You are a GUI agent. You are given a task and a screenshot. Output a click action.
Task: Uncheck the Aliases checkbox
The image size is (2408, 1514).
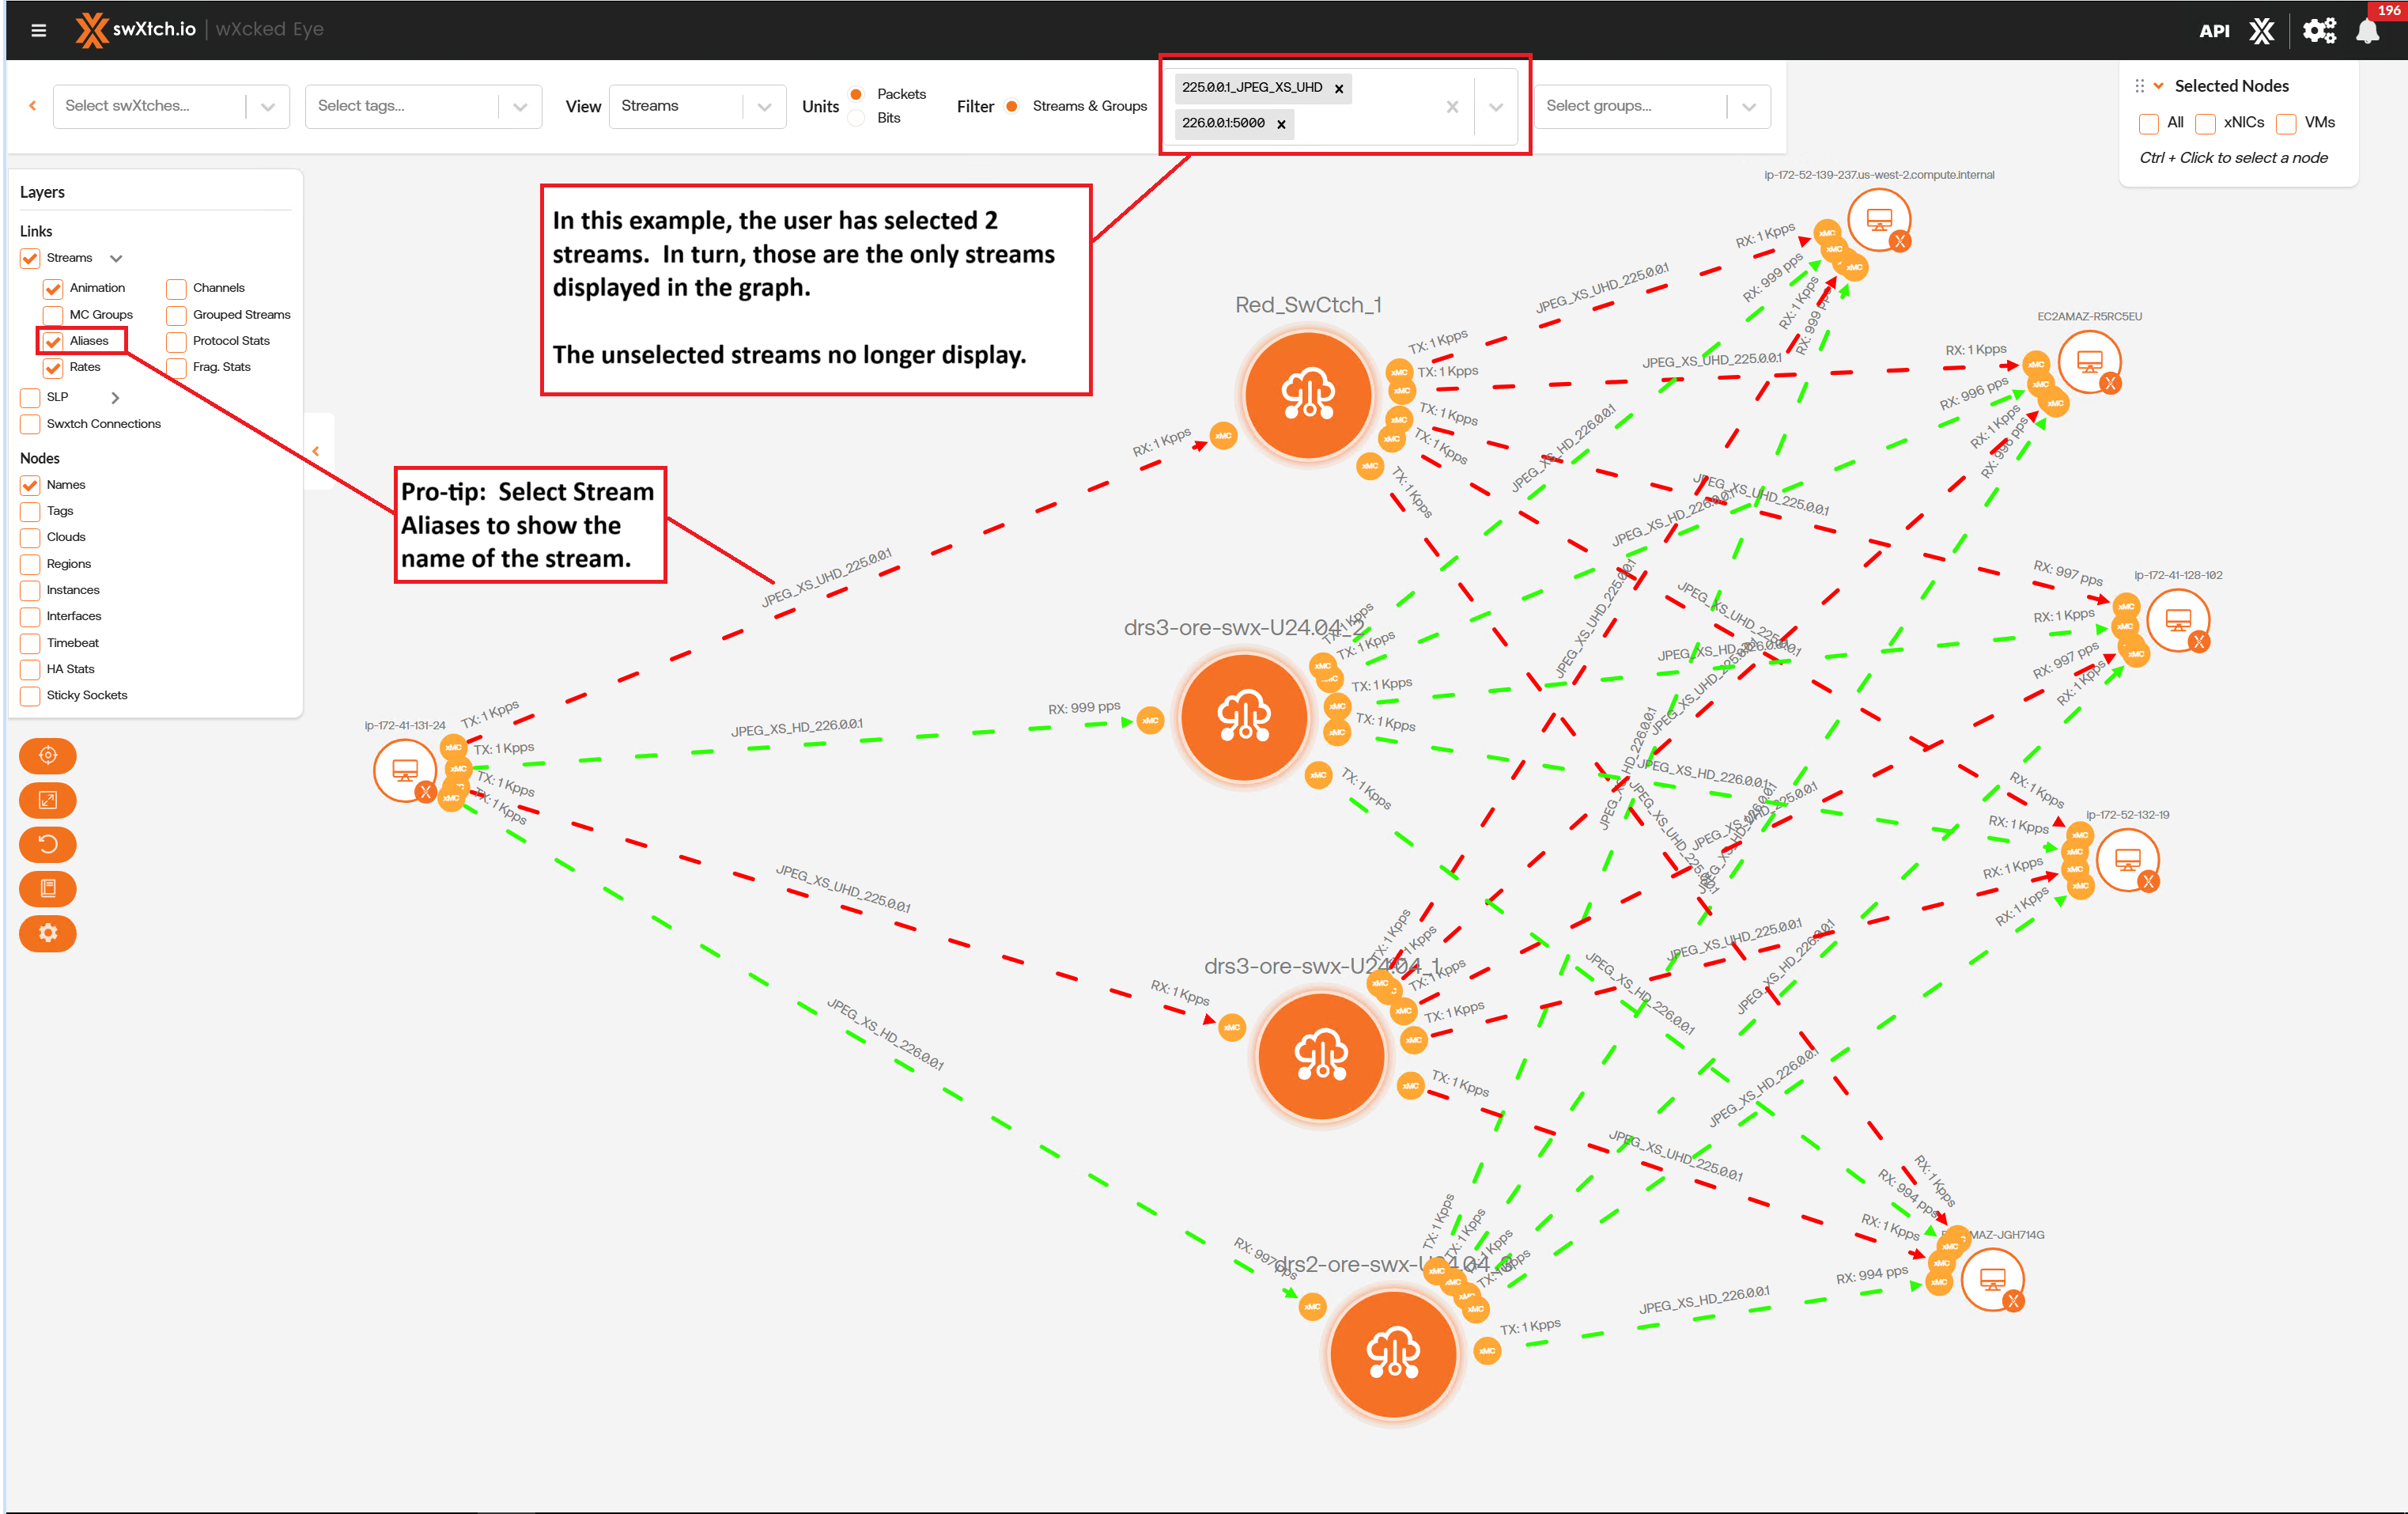(54, 342)
